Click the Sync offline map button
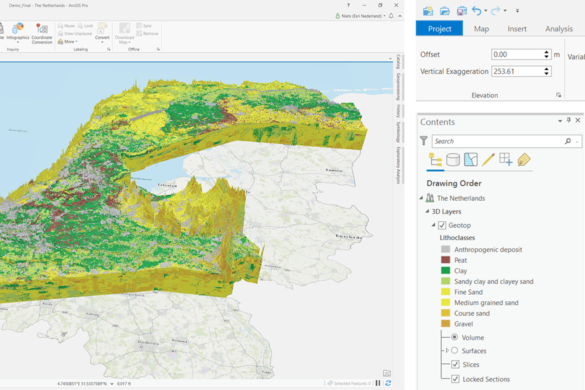 [x=144, y=26]
